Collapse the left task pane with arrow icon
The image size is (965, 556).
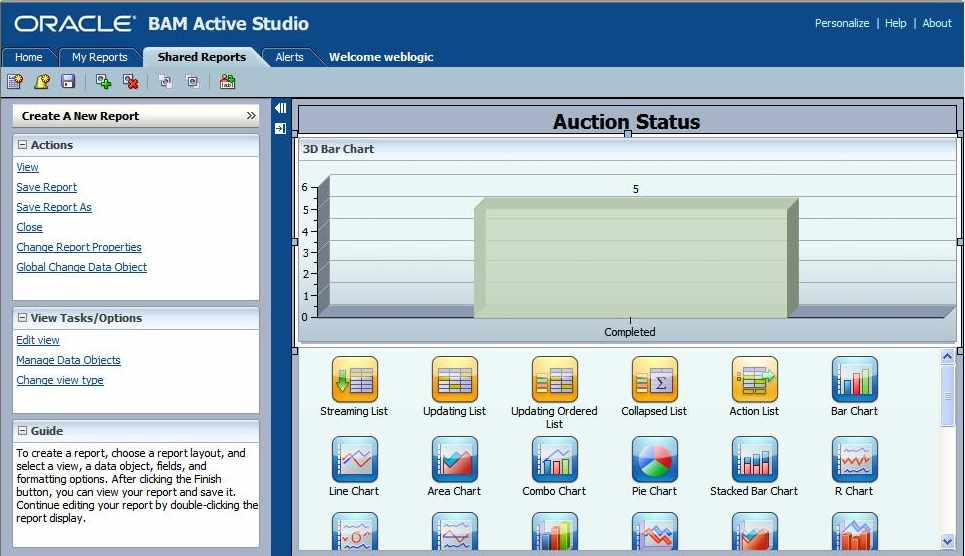coord(280,108)
